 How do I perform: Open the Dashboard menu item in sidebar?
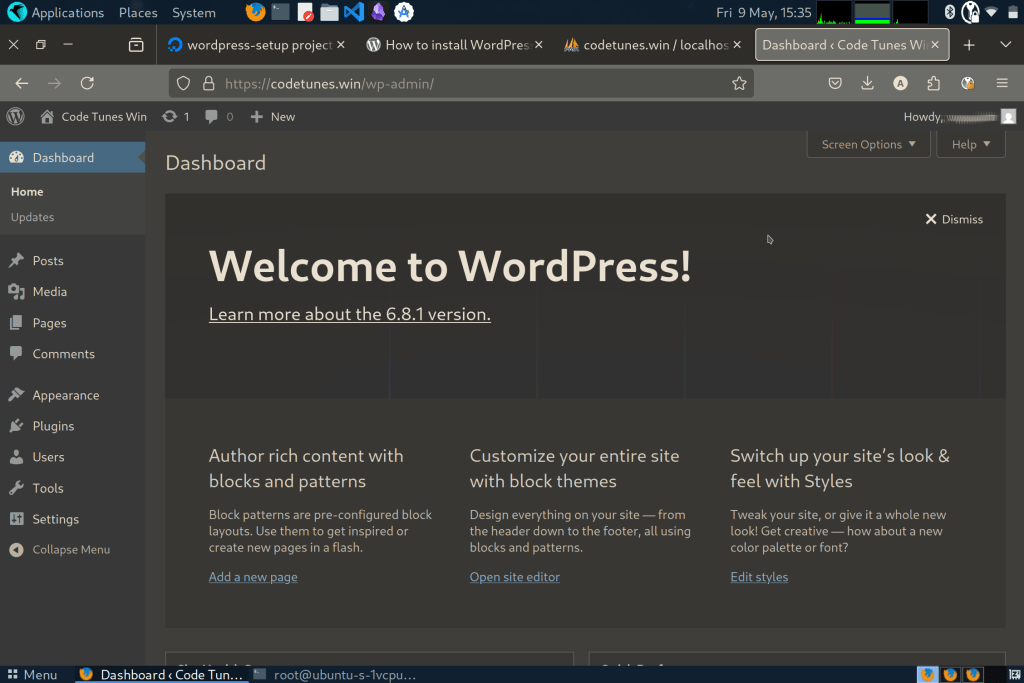point(72,157)
